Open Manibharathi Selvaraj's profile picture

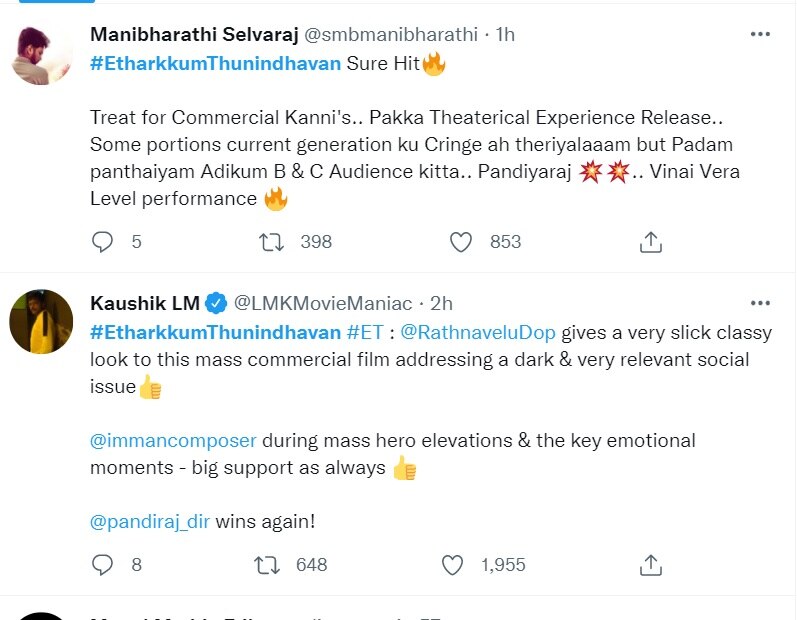pyautogui.click(x=41, y=55)
